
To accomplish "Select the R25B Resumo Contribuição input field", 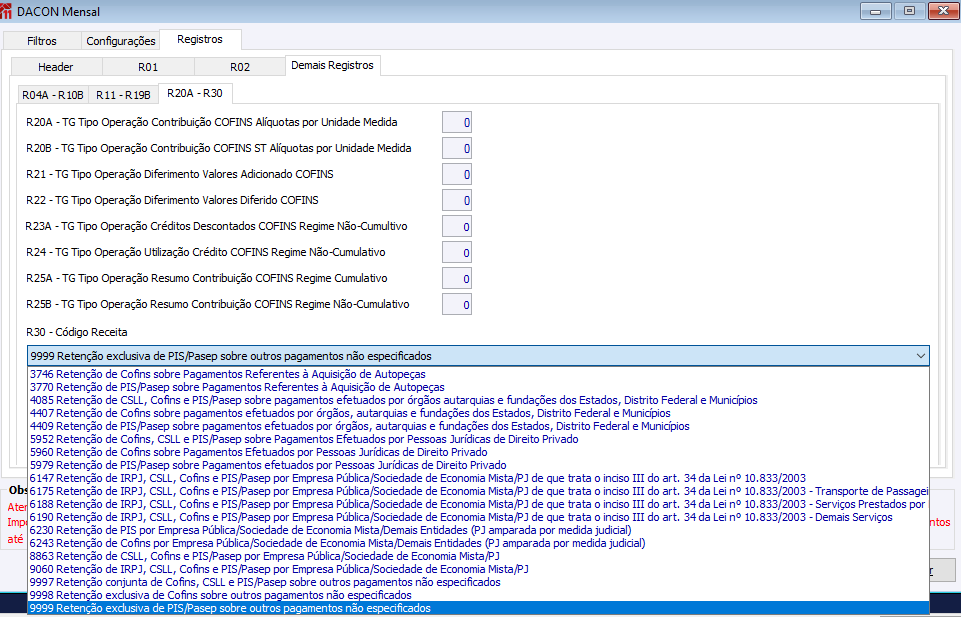I will tap(457, 305).
